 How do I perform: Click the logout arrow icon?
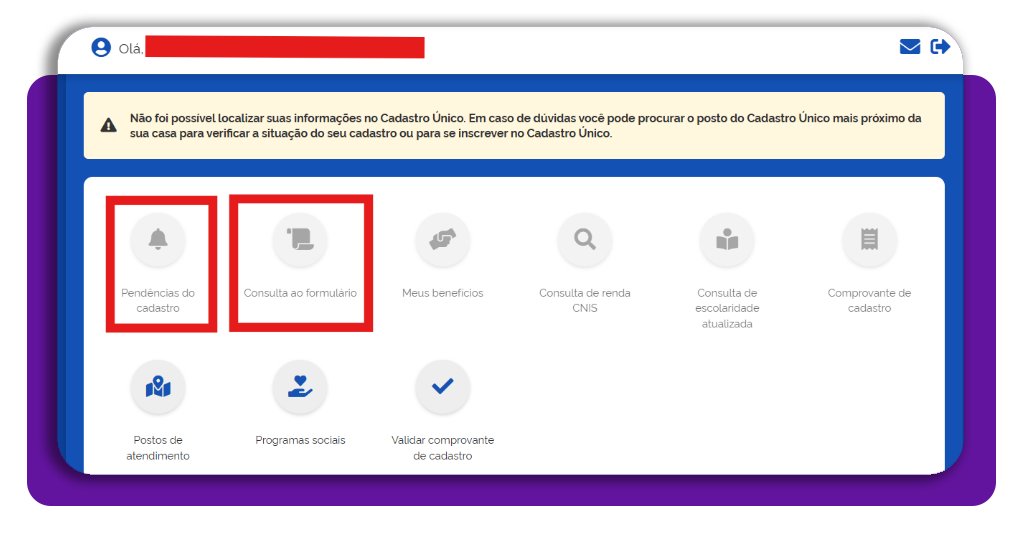tap(940, 46)
